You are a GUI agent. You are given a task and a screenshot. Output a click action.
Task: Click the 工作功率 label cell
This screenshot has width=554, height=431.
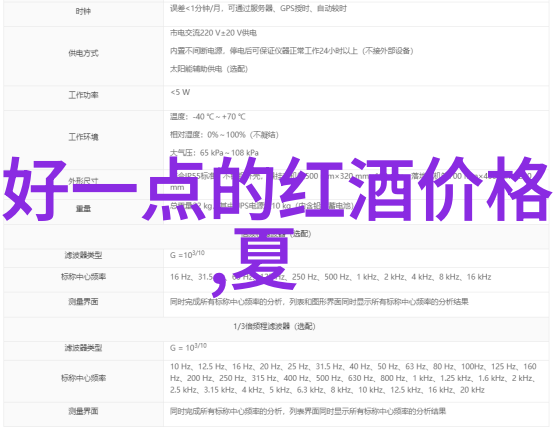(83, 95)
